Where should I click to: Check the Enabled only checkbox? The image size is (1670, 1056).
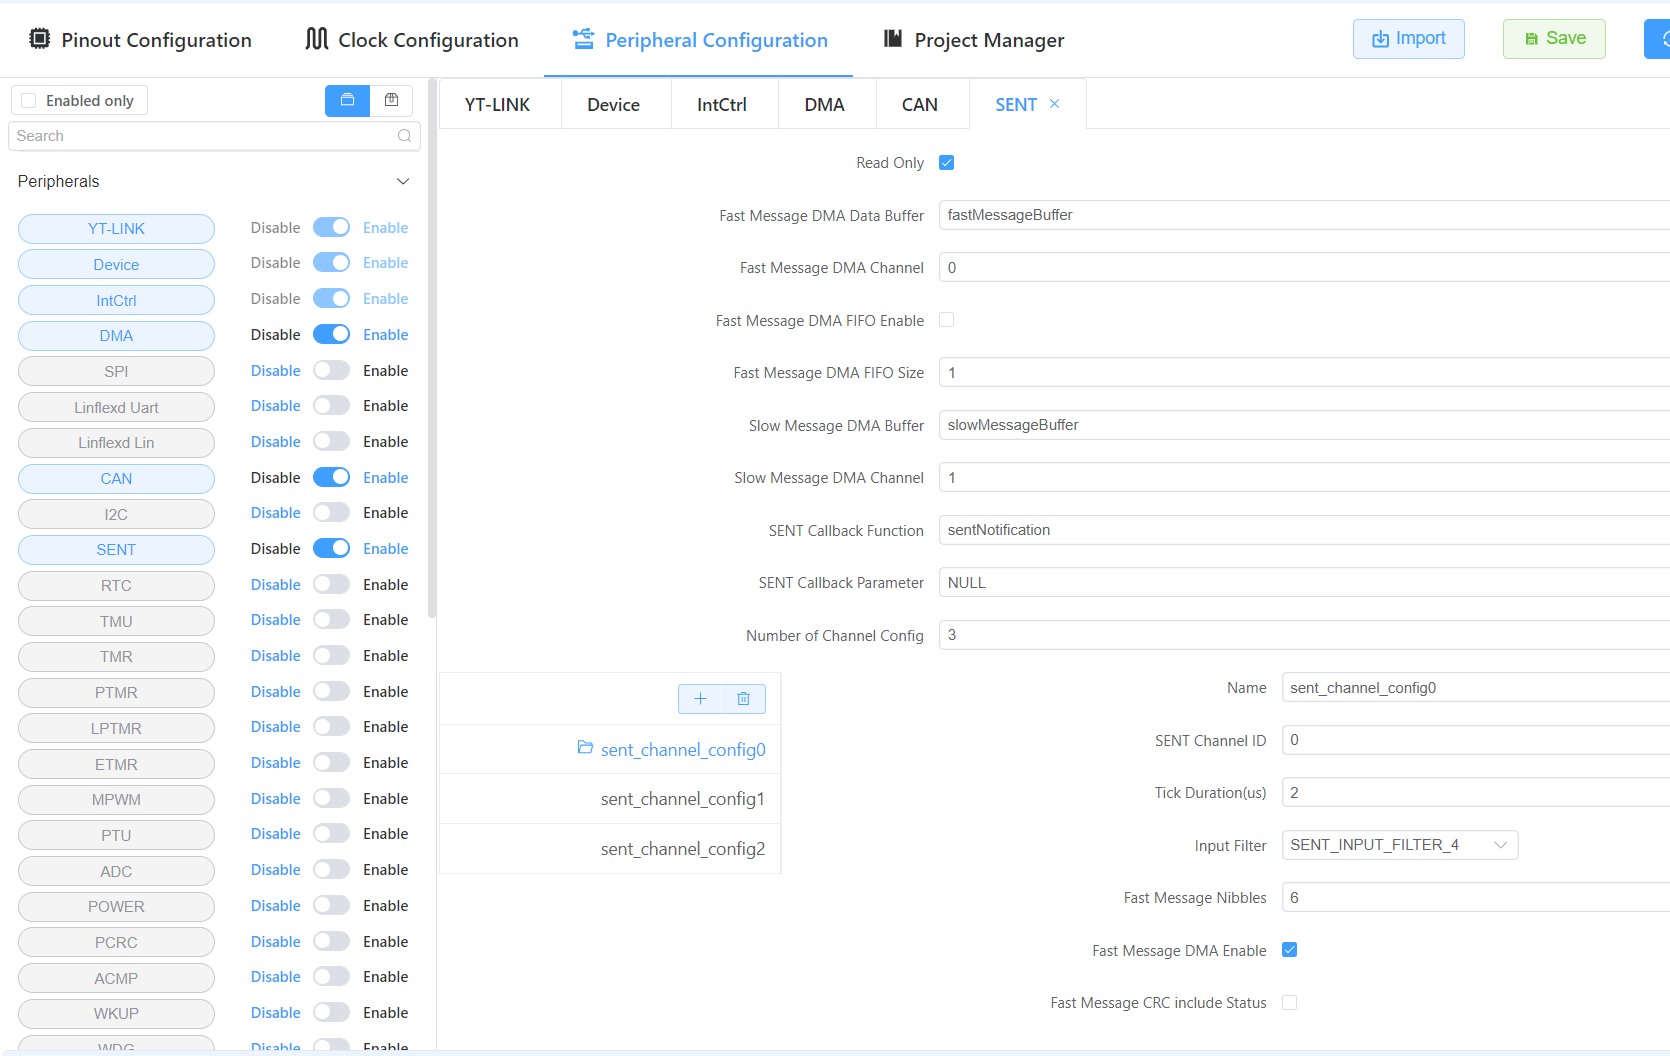pyautogui.click(x=29, y=101)
